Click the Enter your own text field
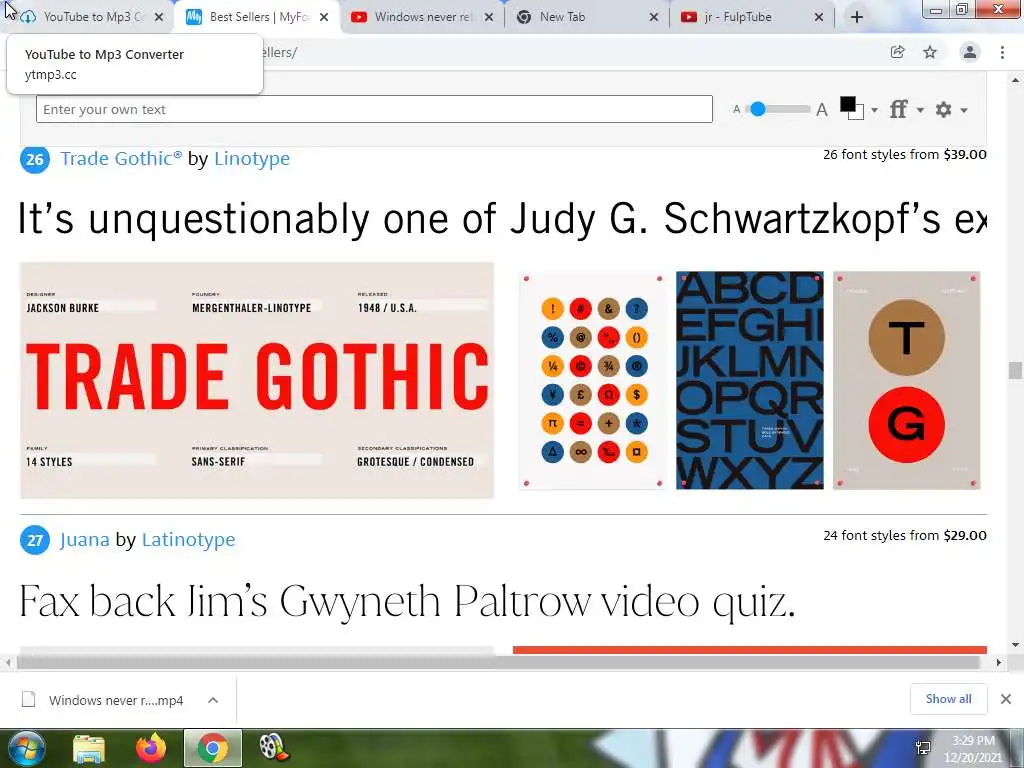Image resolution: width=1024 pixels, height=768 pixels. pyautogui.click(x=374, y=109)
